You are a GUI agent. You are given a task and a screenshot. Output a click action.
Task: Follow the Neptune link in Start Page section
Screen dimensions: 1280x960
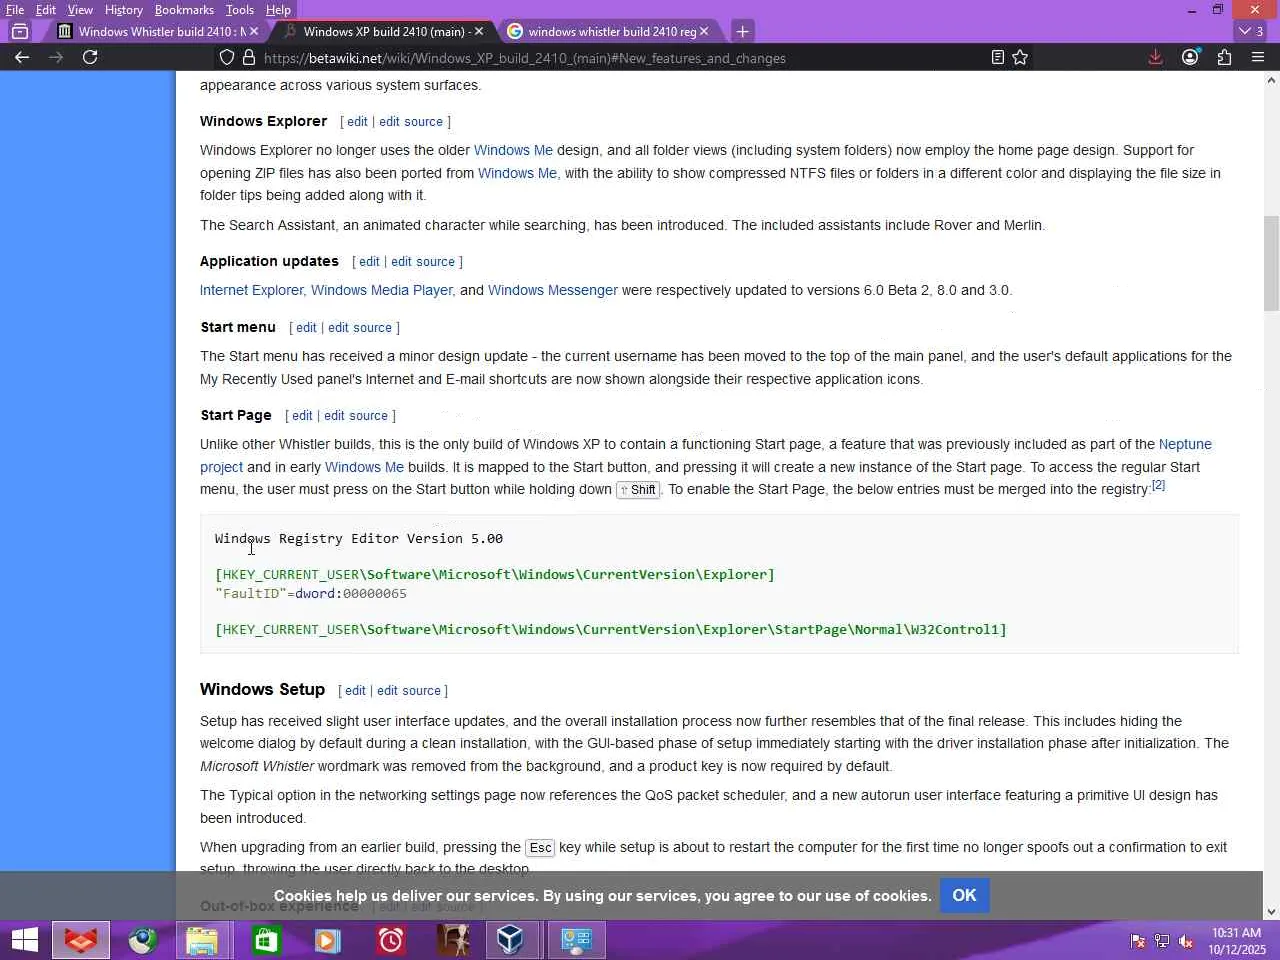(x=1185, y=444)
